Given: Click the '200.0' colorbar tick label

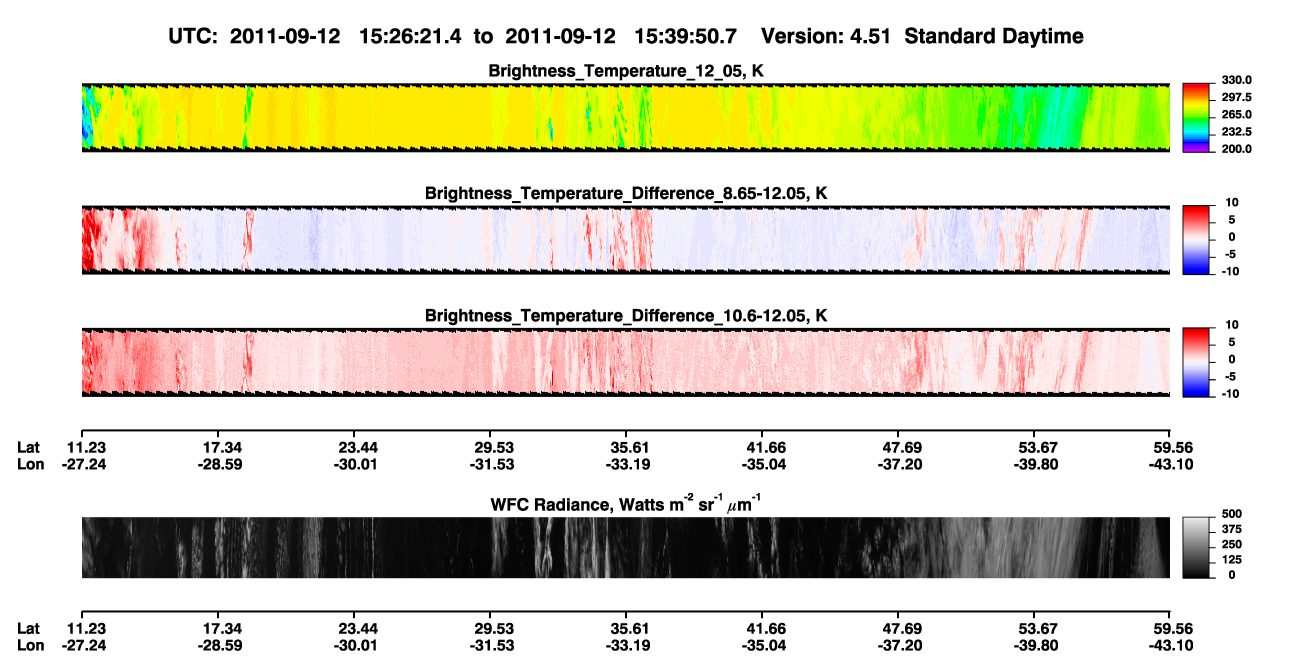Looking at the screenshot, I should coord(1237,149).
